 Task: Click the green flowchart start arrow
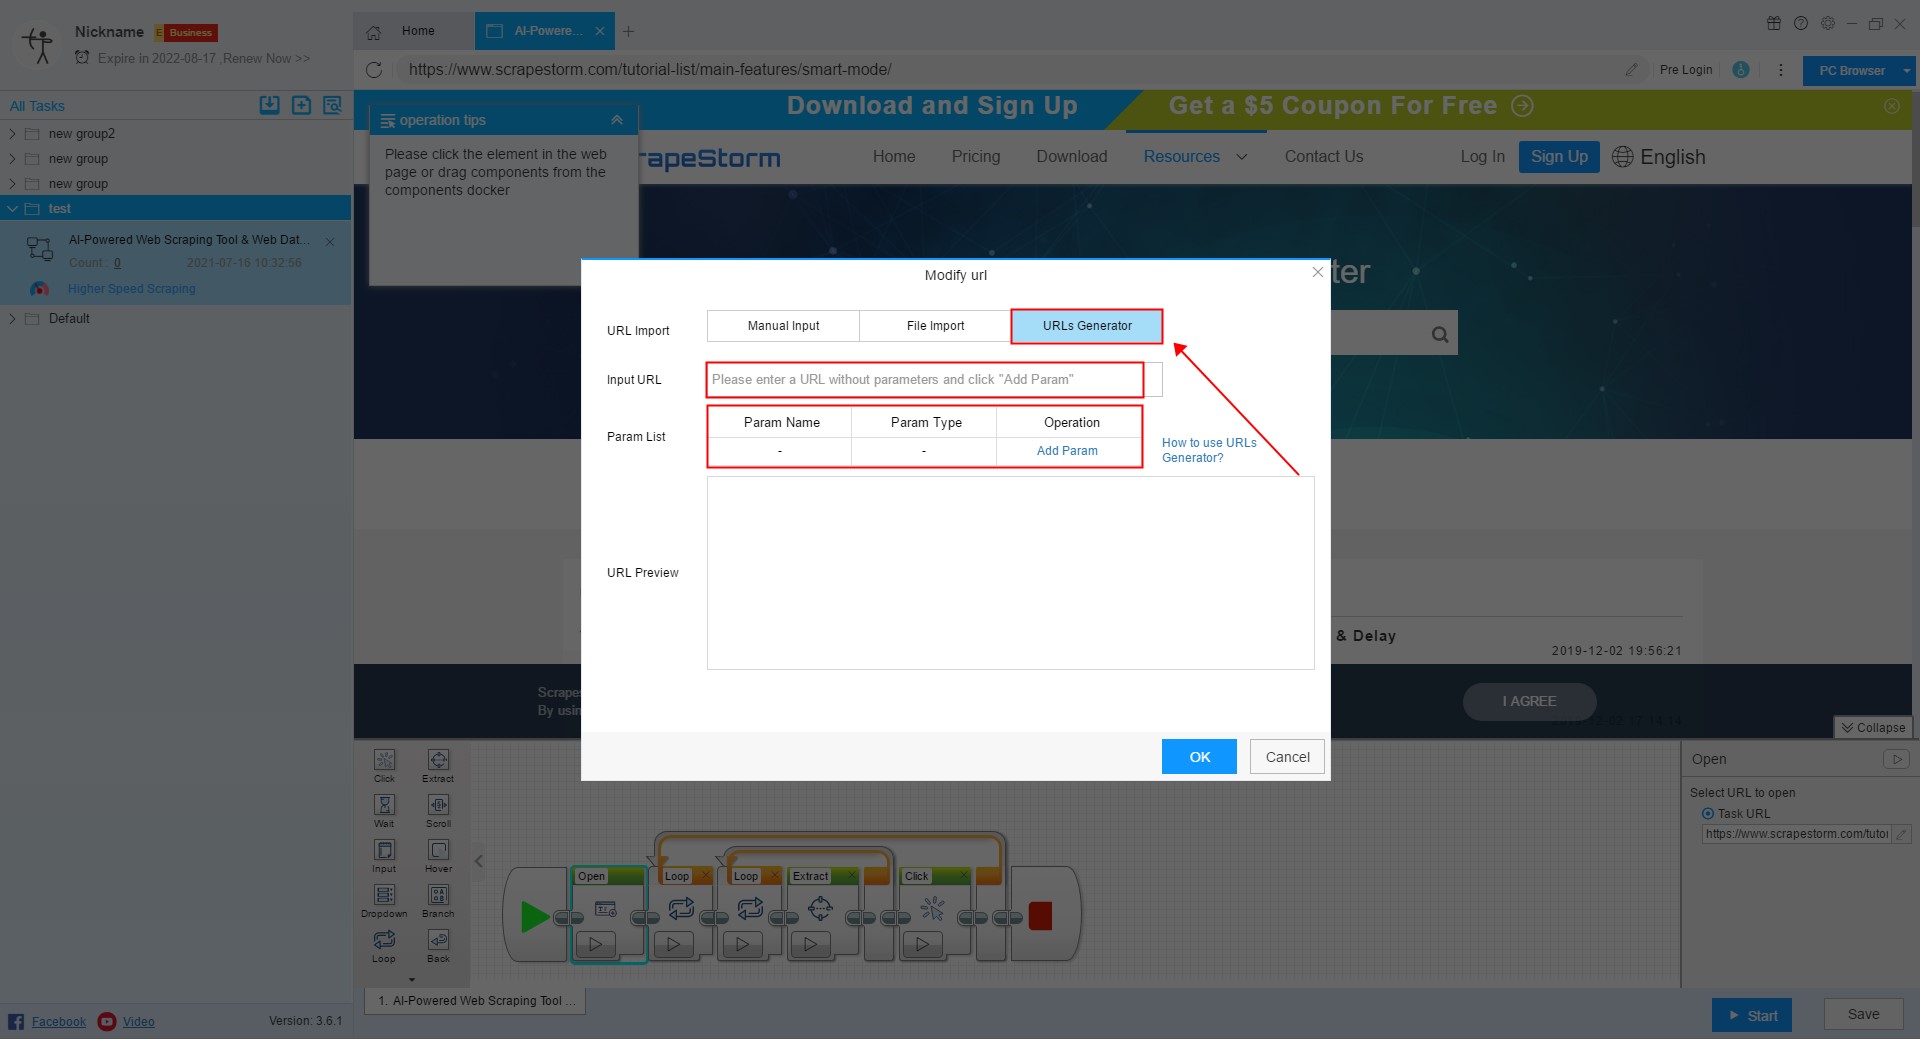click(534, 916)
